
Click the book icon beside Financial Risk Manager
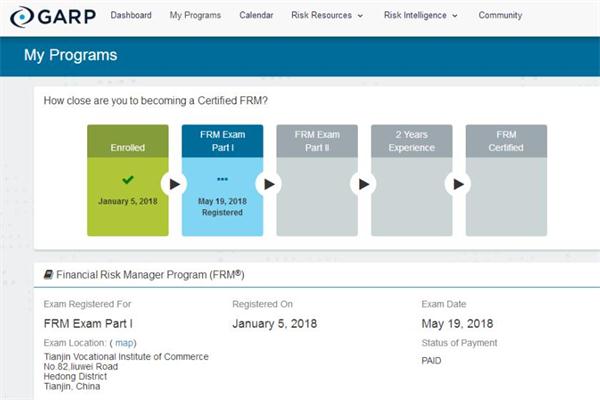tap(48, 274)
